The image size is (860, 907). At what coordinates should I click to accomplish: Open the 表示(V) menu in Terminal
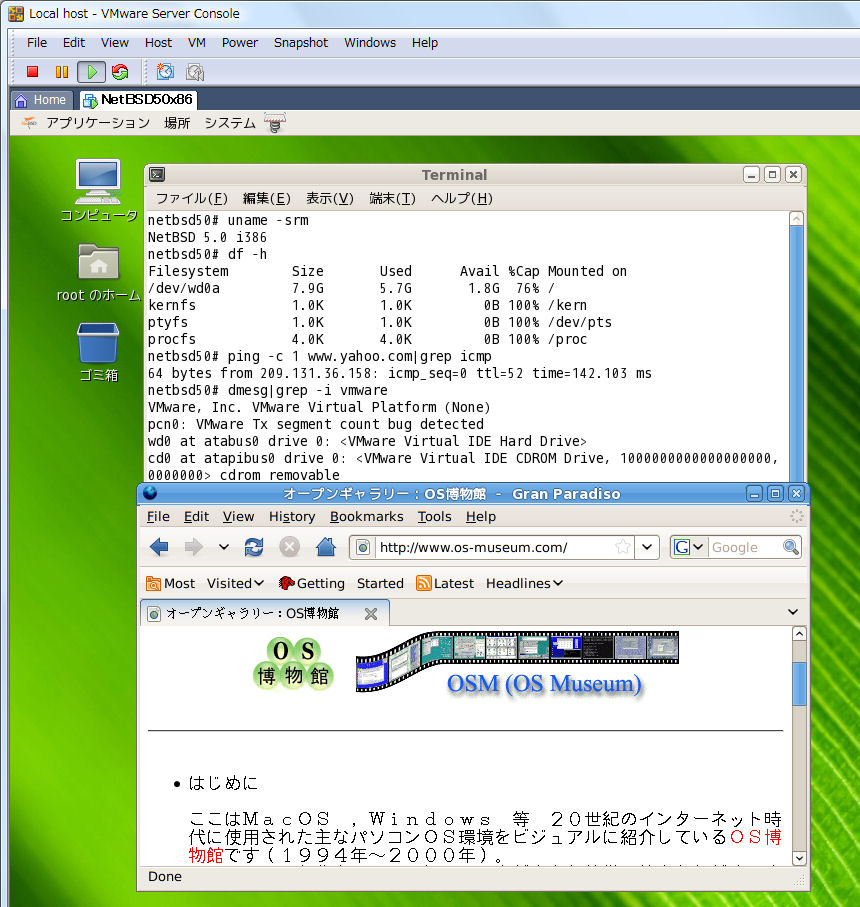click(330, 198)
